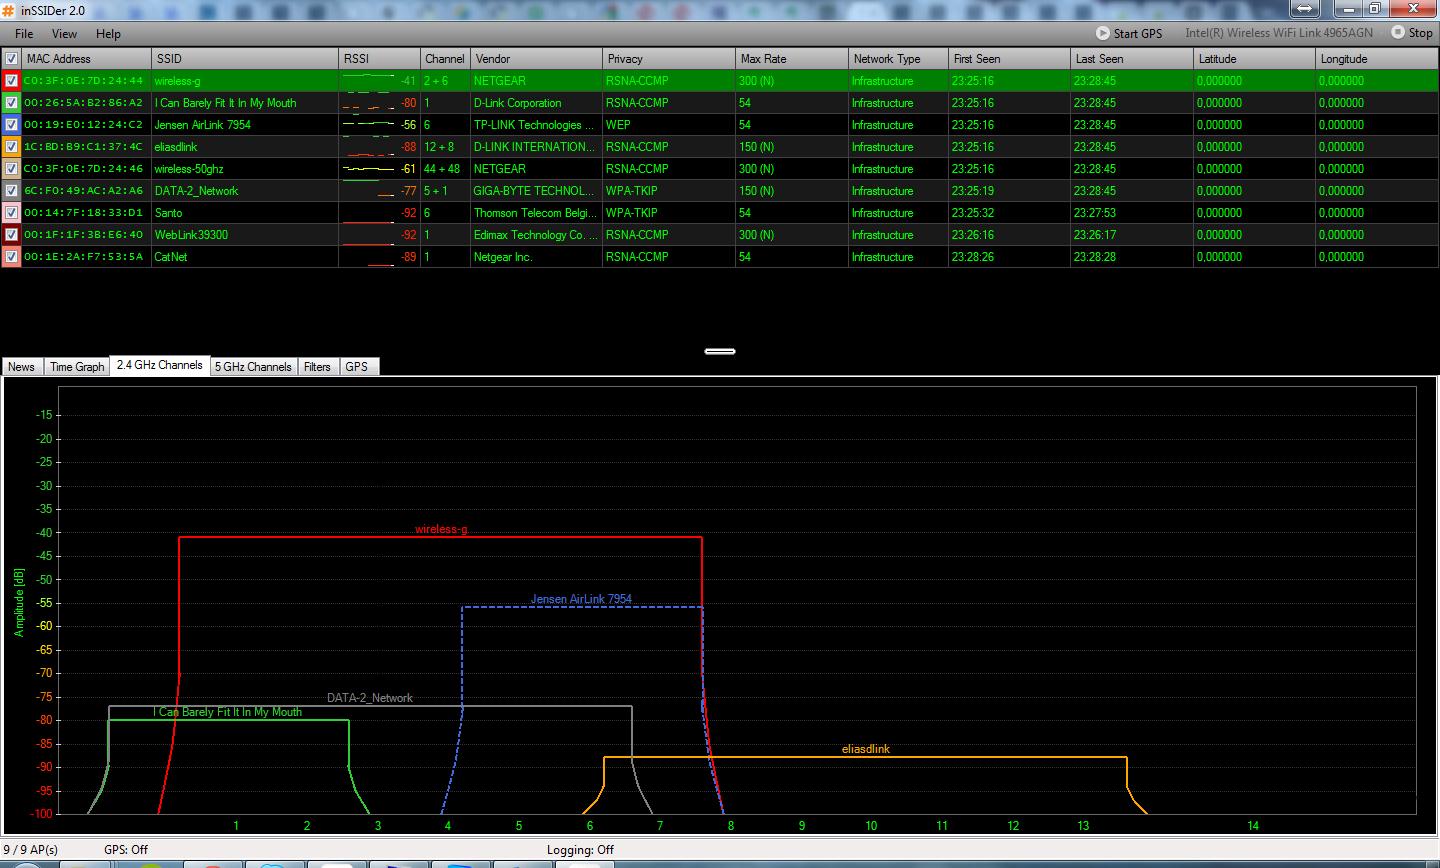Image resolution: width=1440 pixels, height=868 pixels.
Task: Click Thomson Telecom Belgi vendor cell
Action: coord(536,213)
